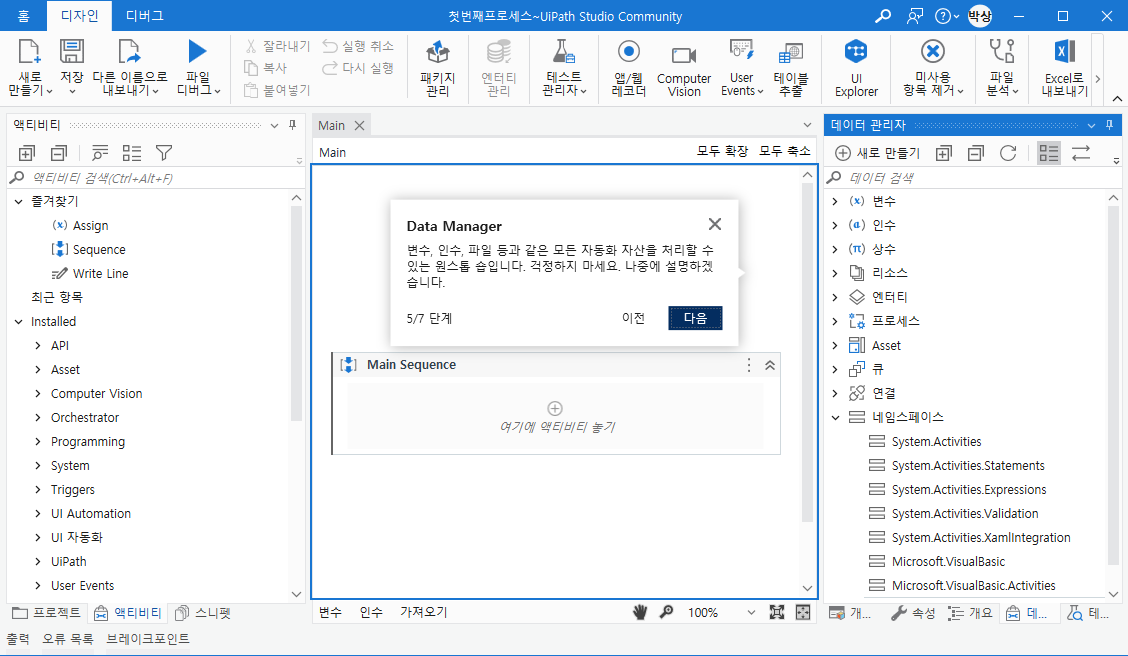Toggle list view button in Data Manager

pyautogui.click(x=1049, y=152)
